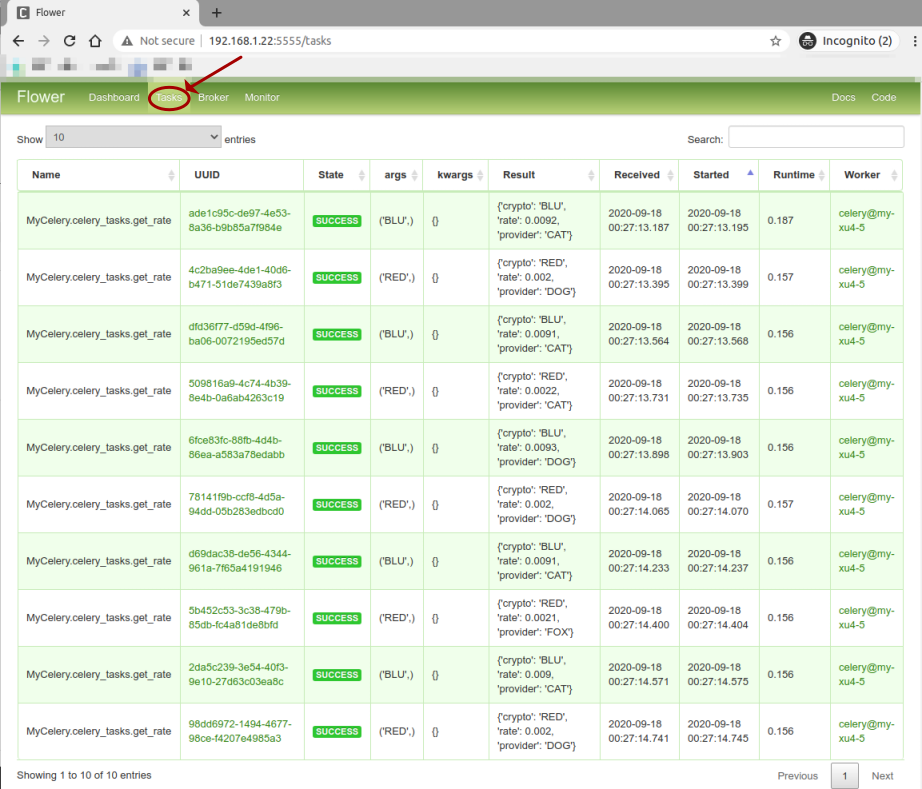The width and height of the screenshot is (922, 789).
Task: Sort table by Runtime column
Action: click(793, 175)
